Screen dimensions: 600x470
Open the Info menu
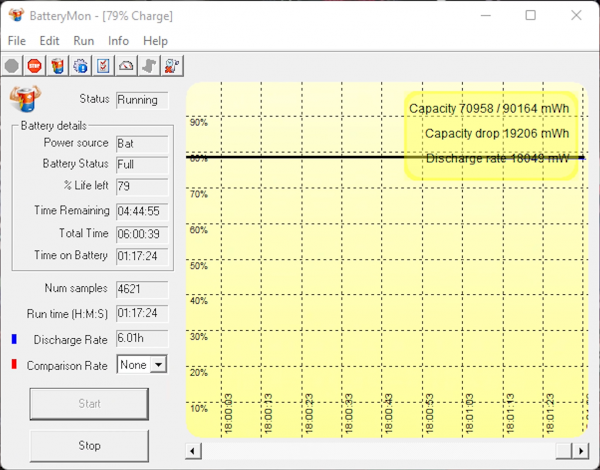click(x=118, y=41)
